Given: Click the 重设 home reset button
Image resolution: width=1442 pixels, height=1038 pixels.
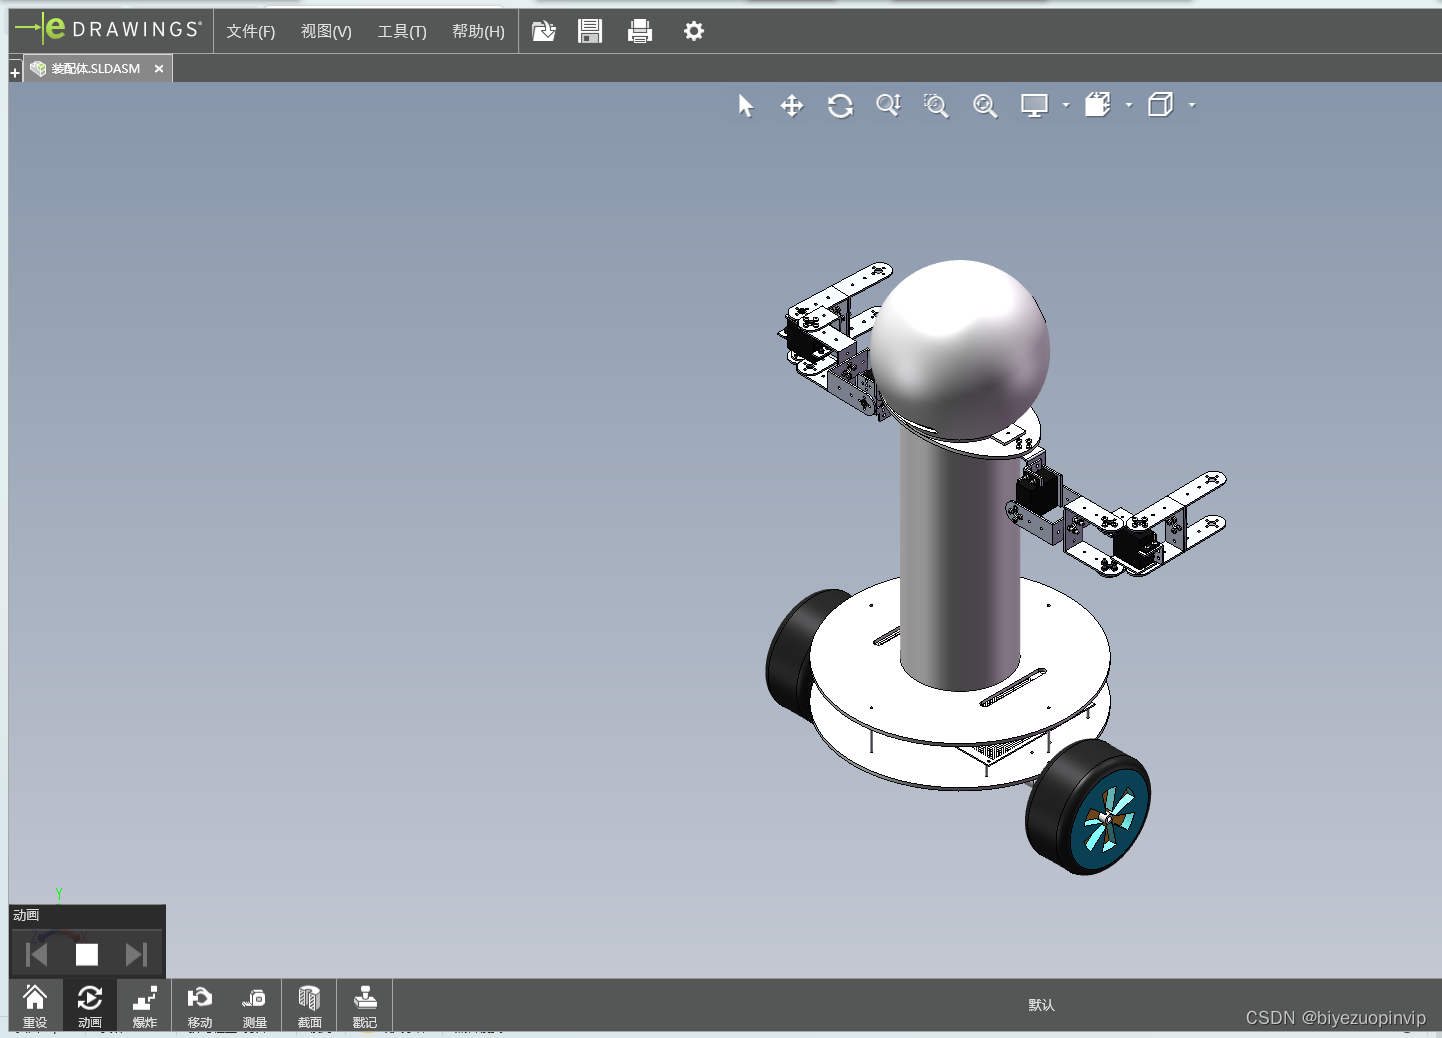Looking at the screenshot, I should 35,1006.
